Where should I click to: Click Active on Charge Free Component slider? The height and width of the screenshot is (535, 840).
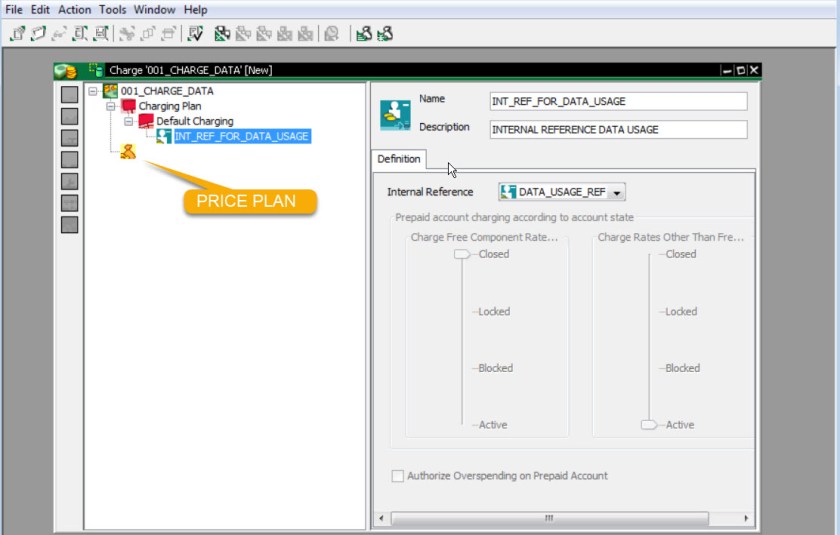493,425
